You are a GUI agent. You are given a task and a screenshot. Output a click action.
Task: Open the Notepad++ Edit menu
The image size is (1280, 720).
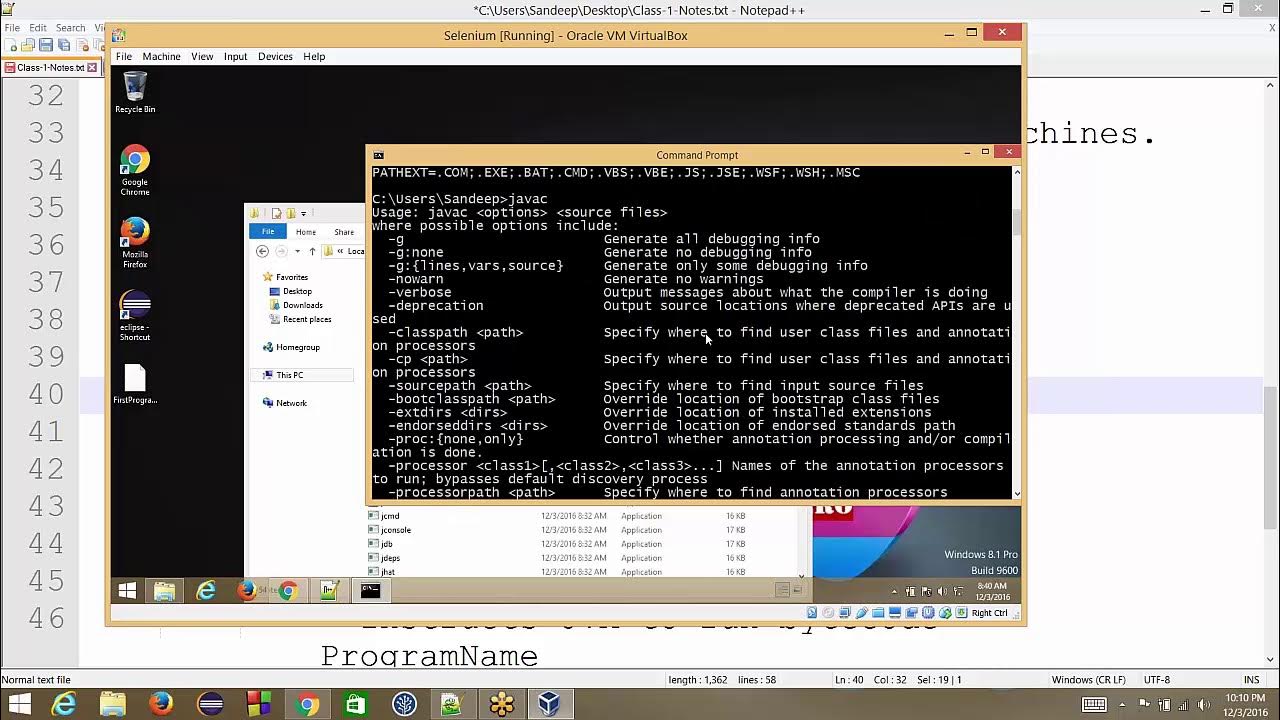(38, 27)
